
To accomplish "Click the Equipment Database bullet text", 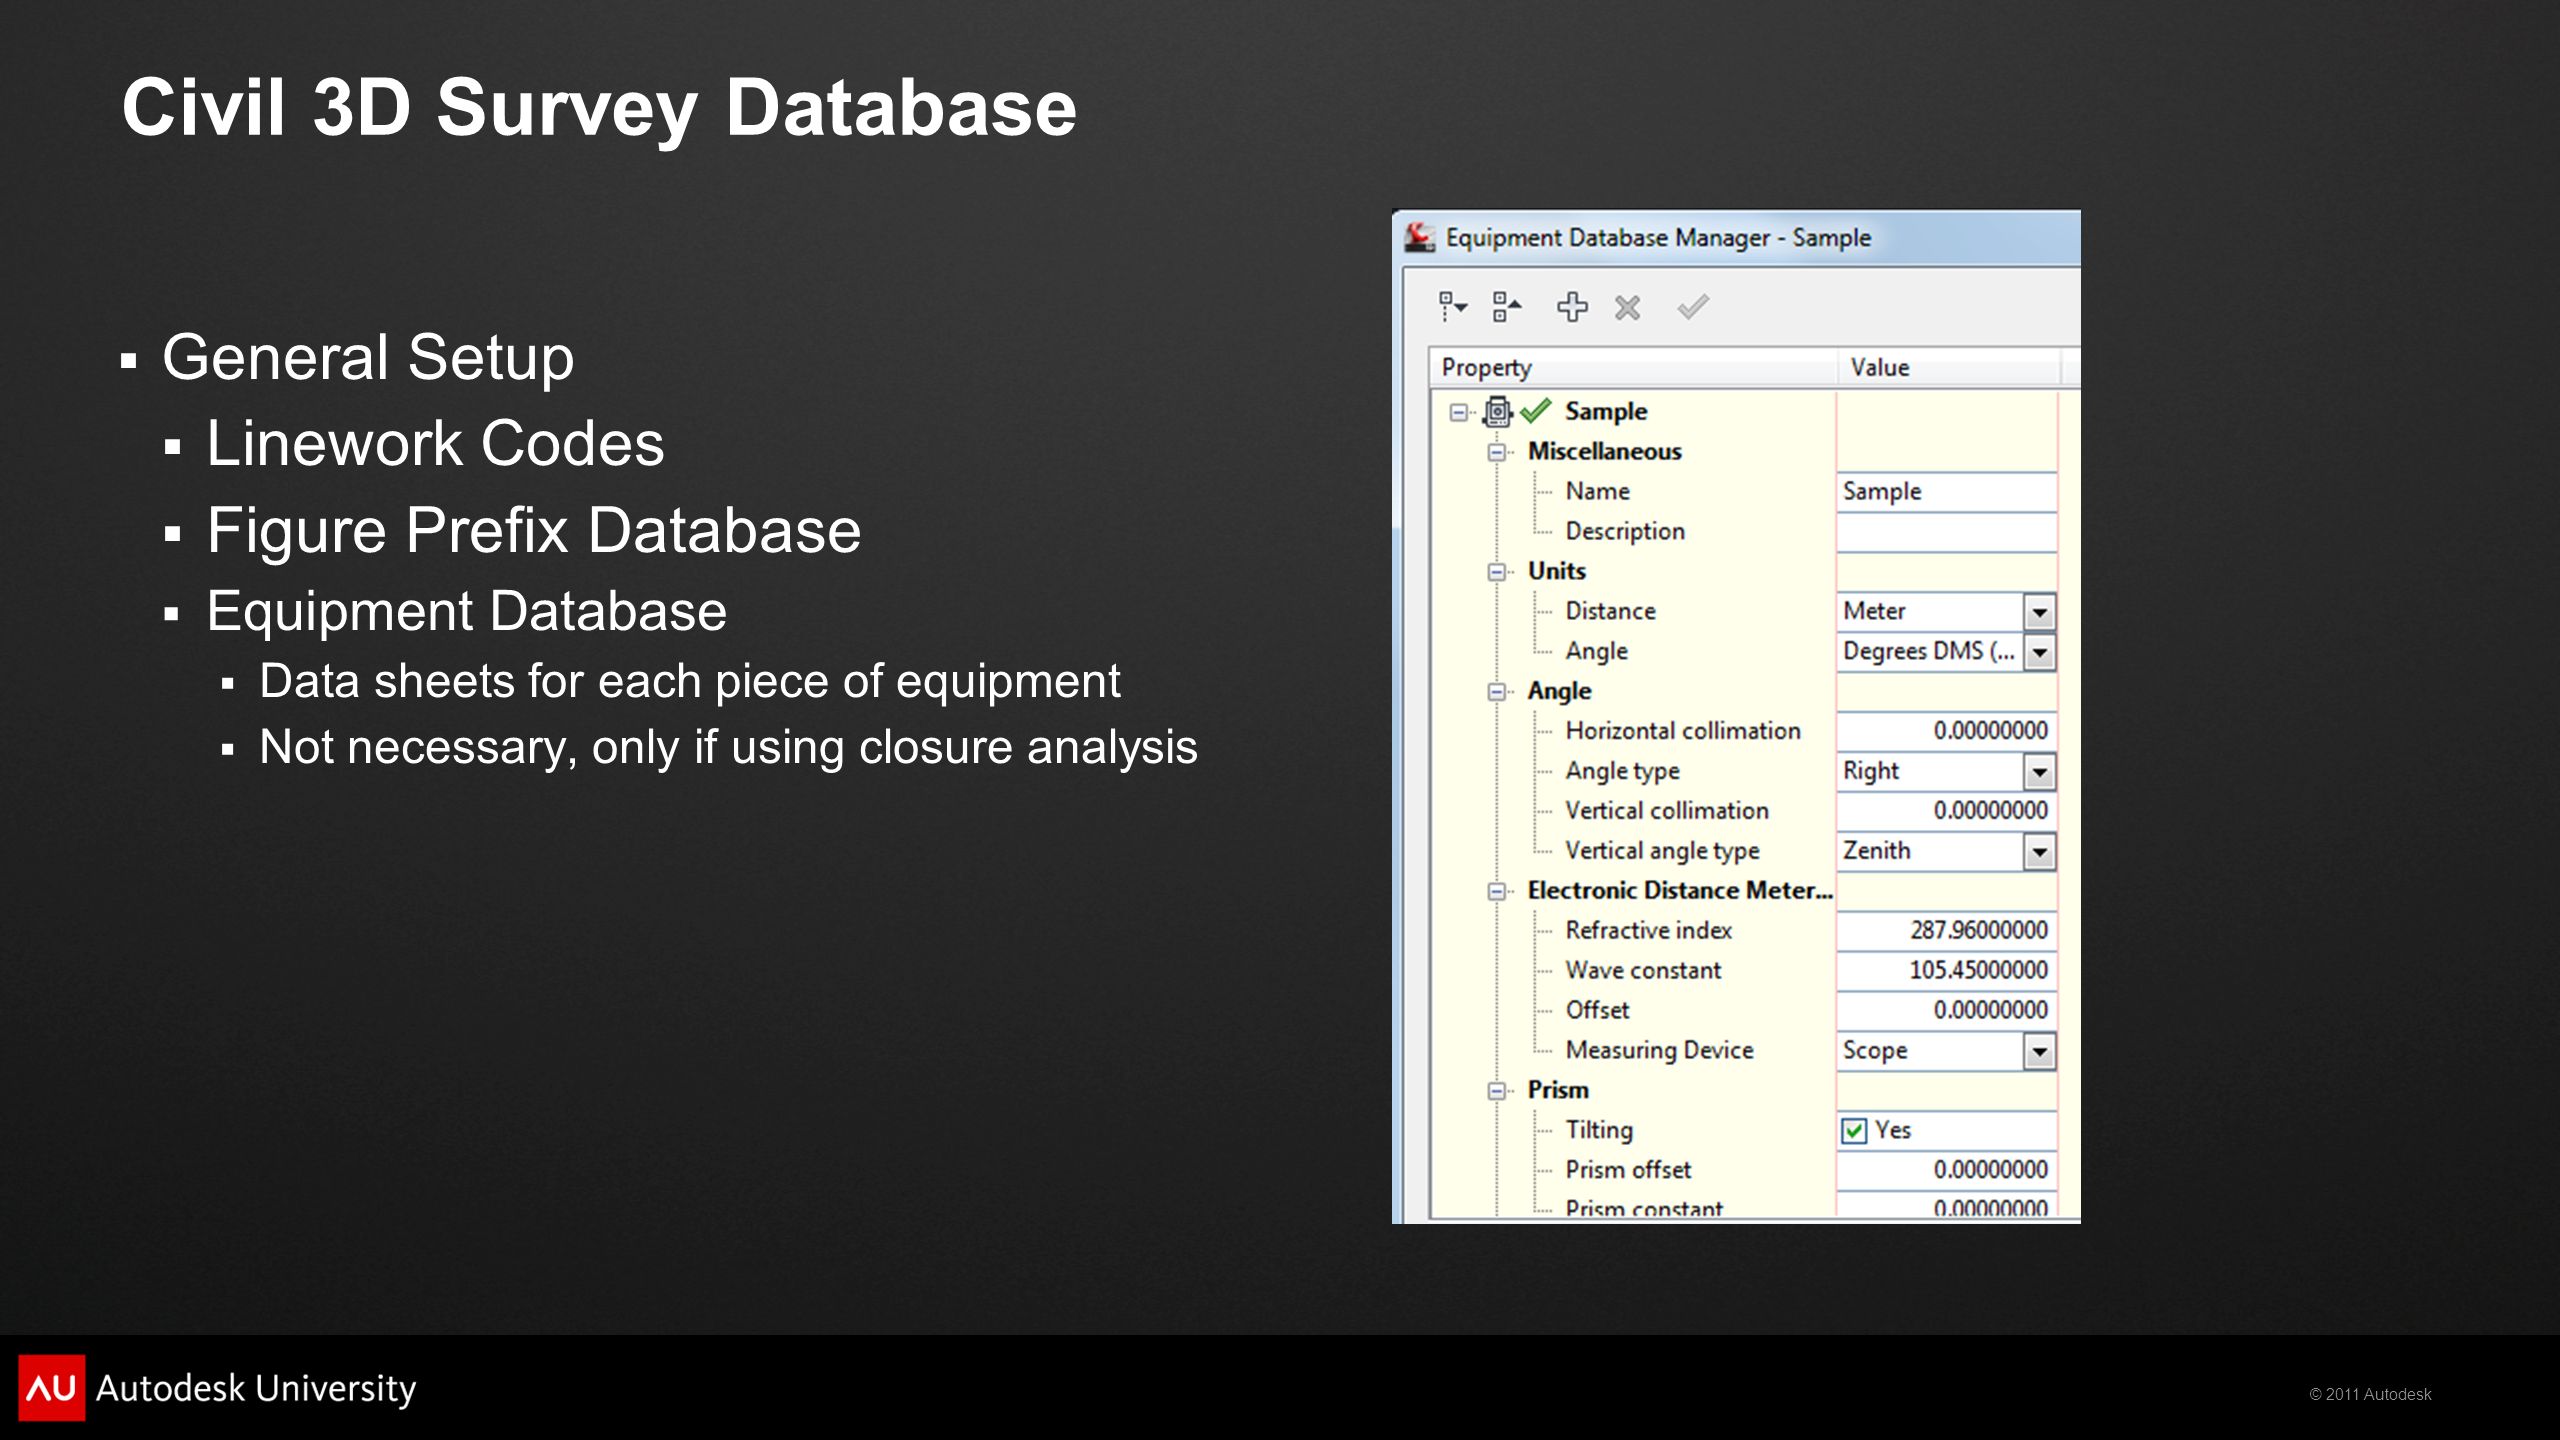I will click(467, 612).
